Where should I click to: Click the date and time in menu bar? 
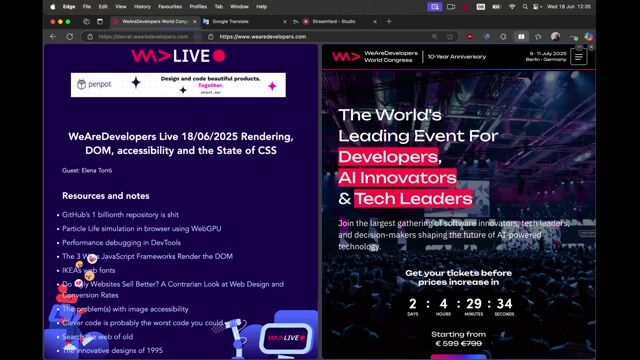(569, 7)
